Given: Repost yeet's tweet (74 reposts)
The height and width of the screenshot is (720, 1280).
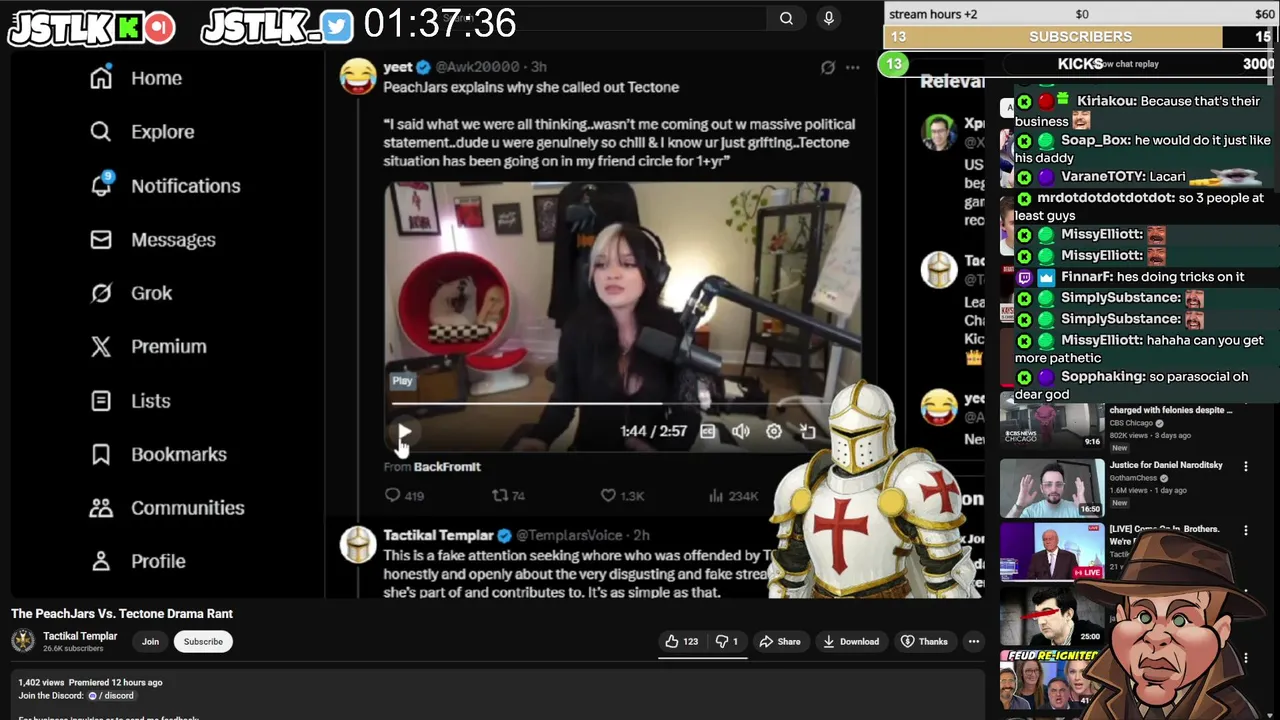Looking at the screenshot, I should point(508,495).
